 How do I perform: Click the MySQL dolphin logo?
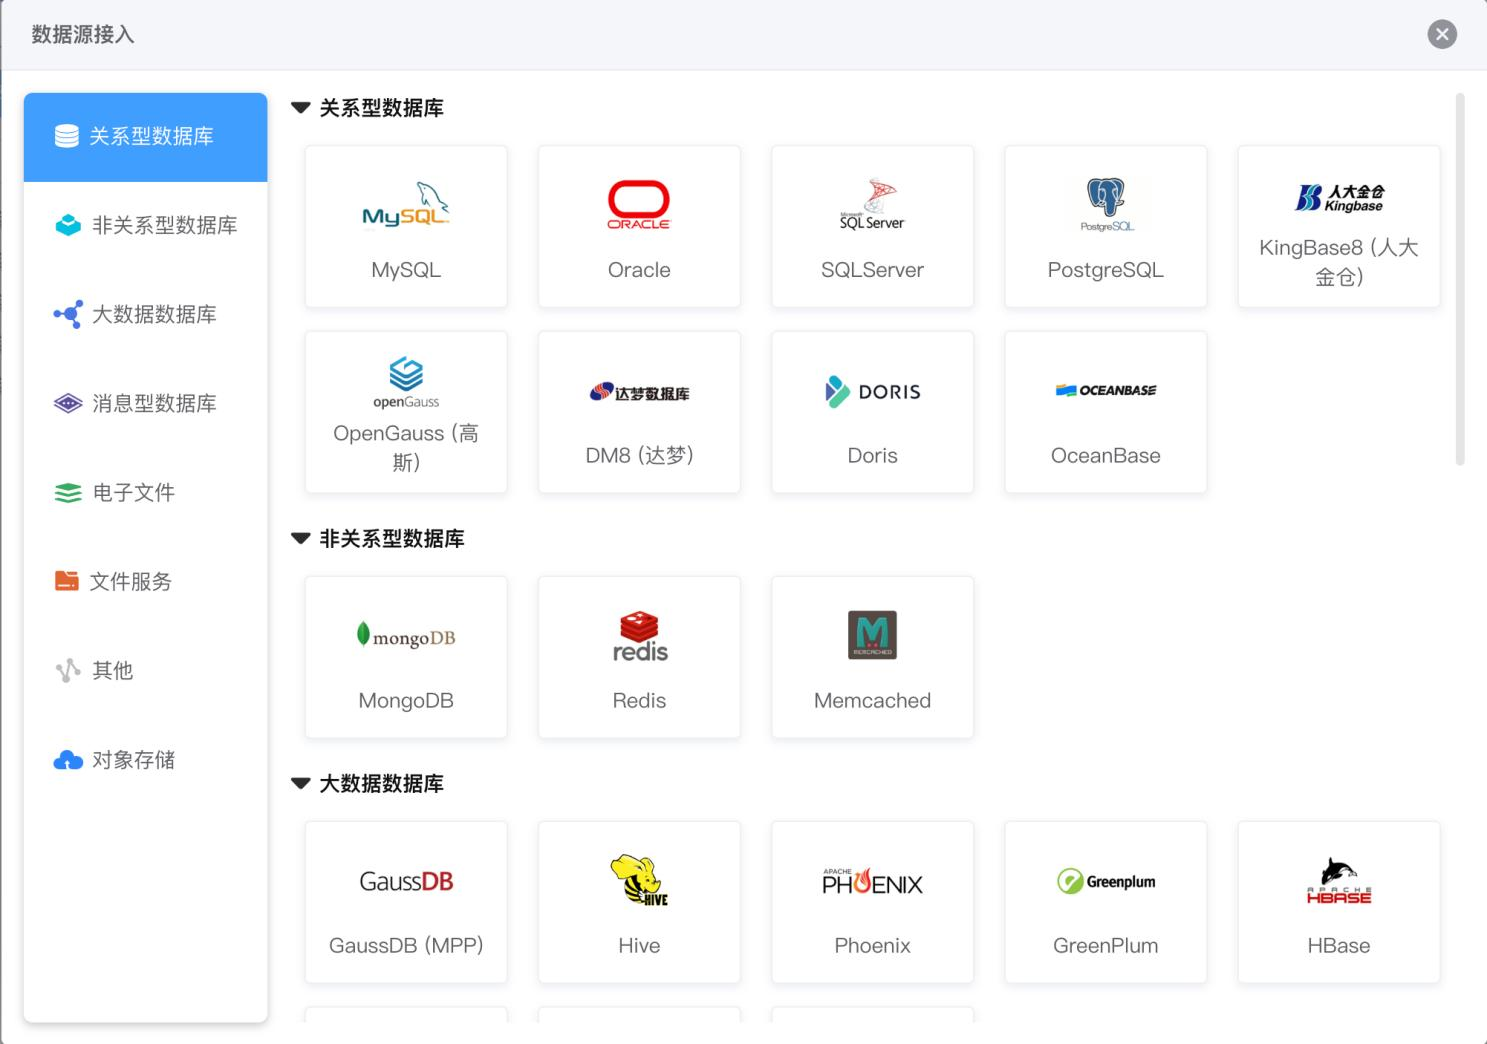tap(406, 205)
